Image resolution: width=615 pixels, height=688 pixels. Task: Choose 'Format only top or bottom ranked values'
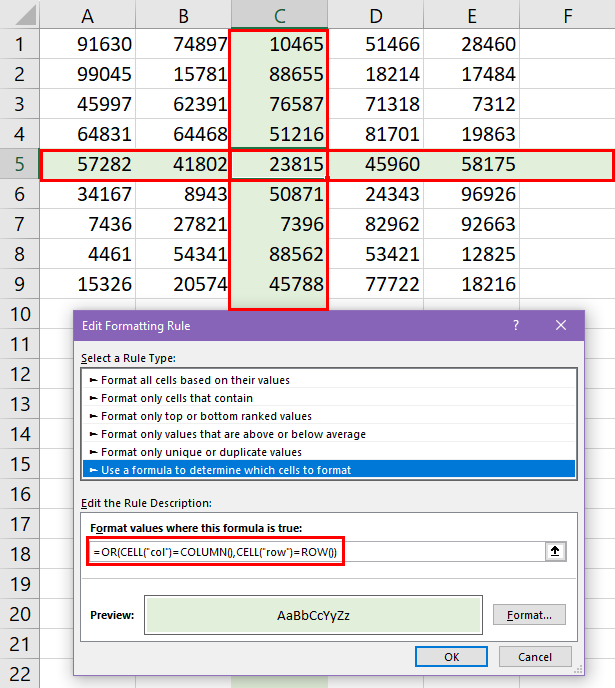[x=329, y=416]
